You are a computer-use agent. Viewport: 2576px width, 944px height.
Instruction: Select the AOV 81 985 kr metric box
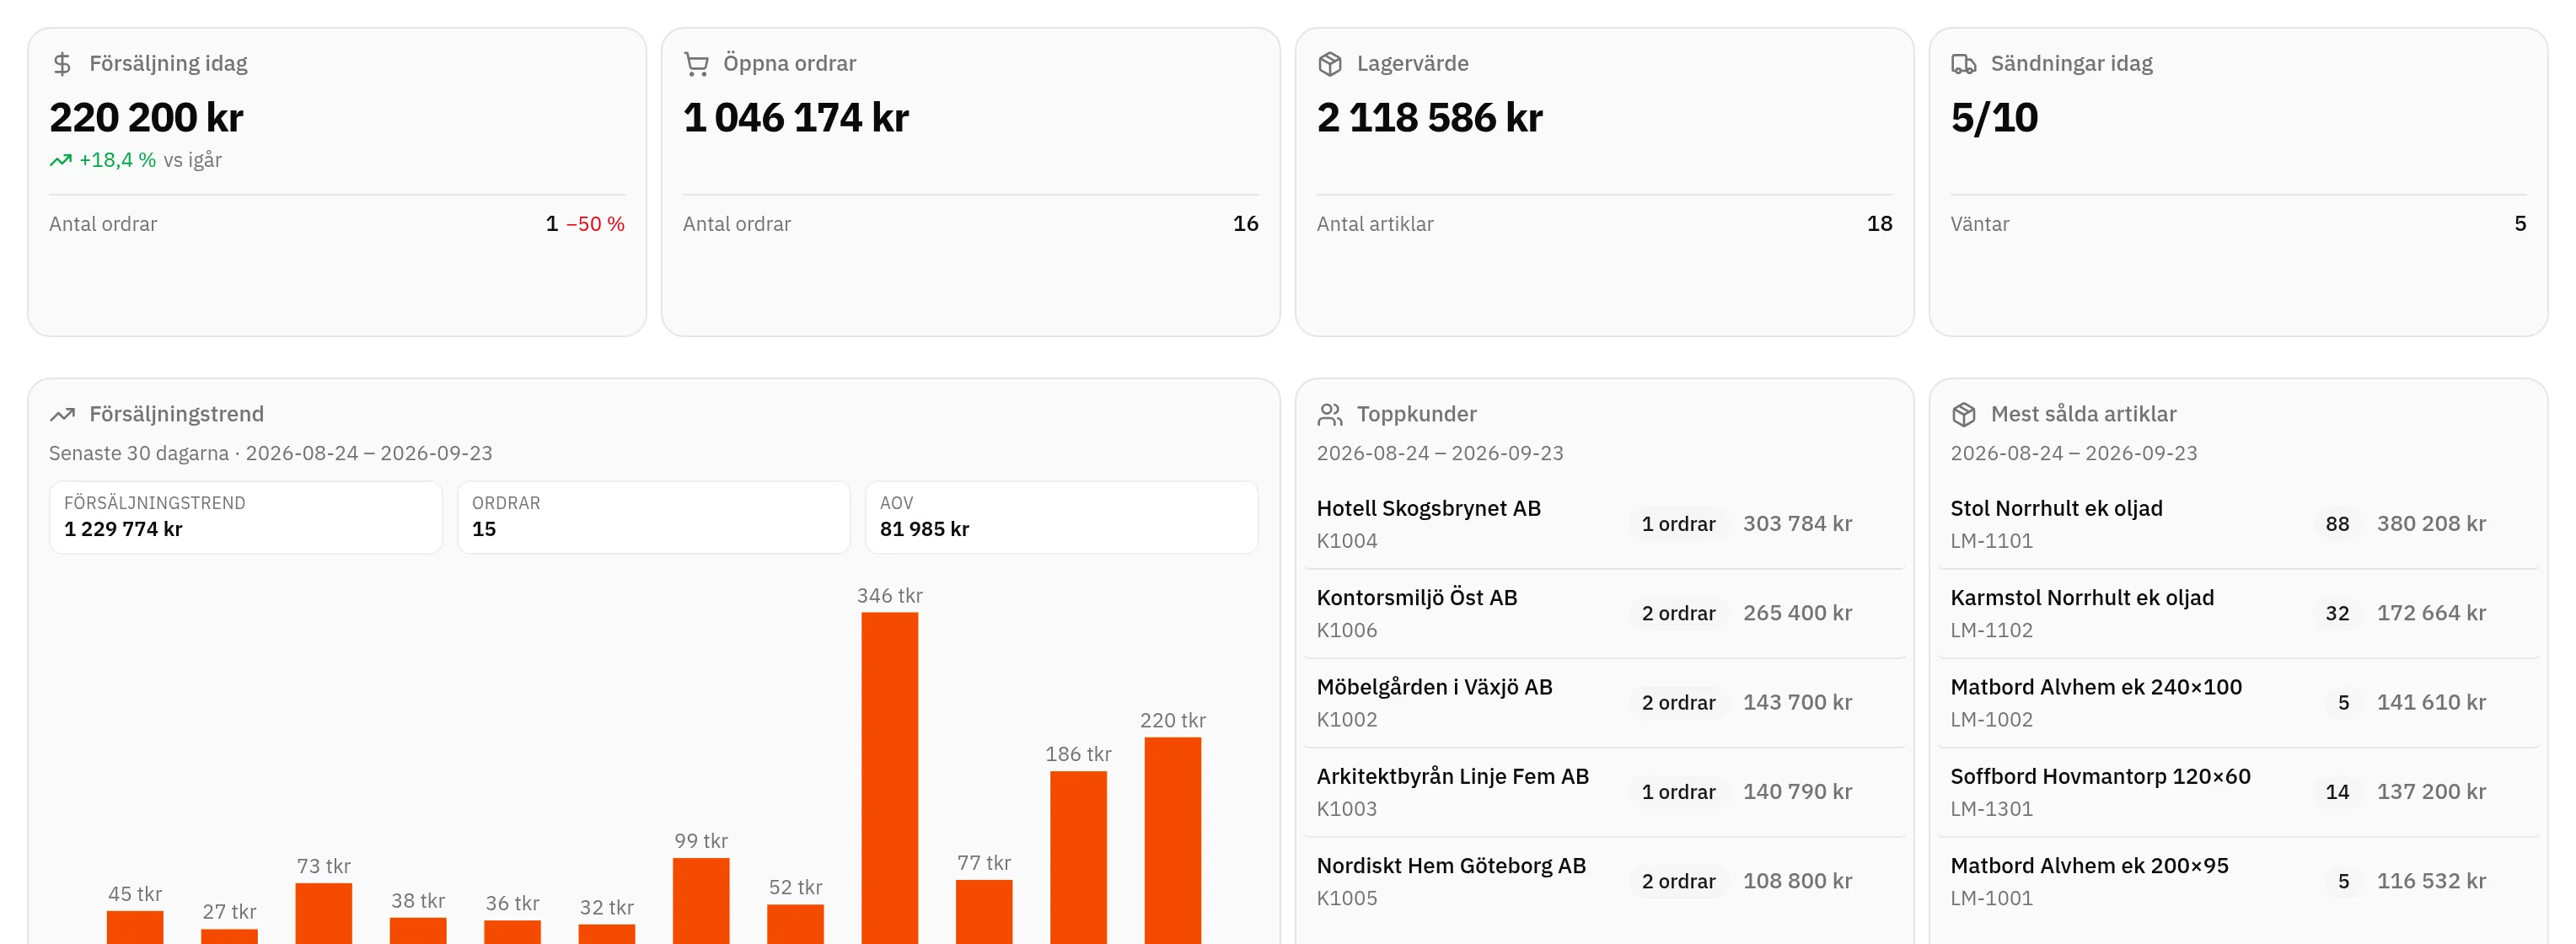pyautogui.click(x=1061, y=517)
